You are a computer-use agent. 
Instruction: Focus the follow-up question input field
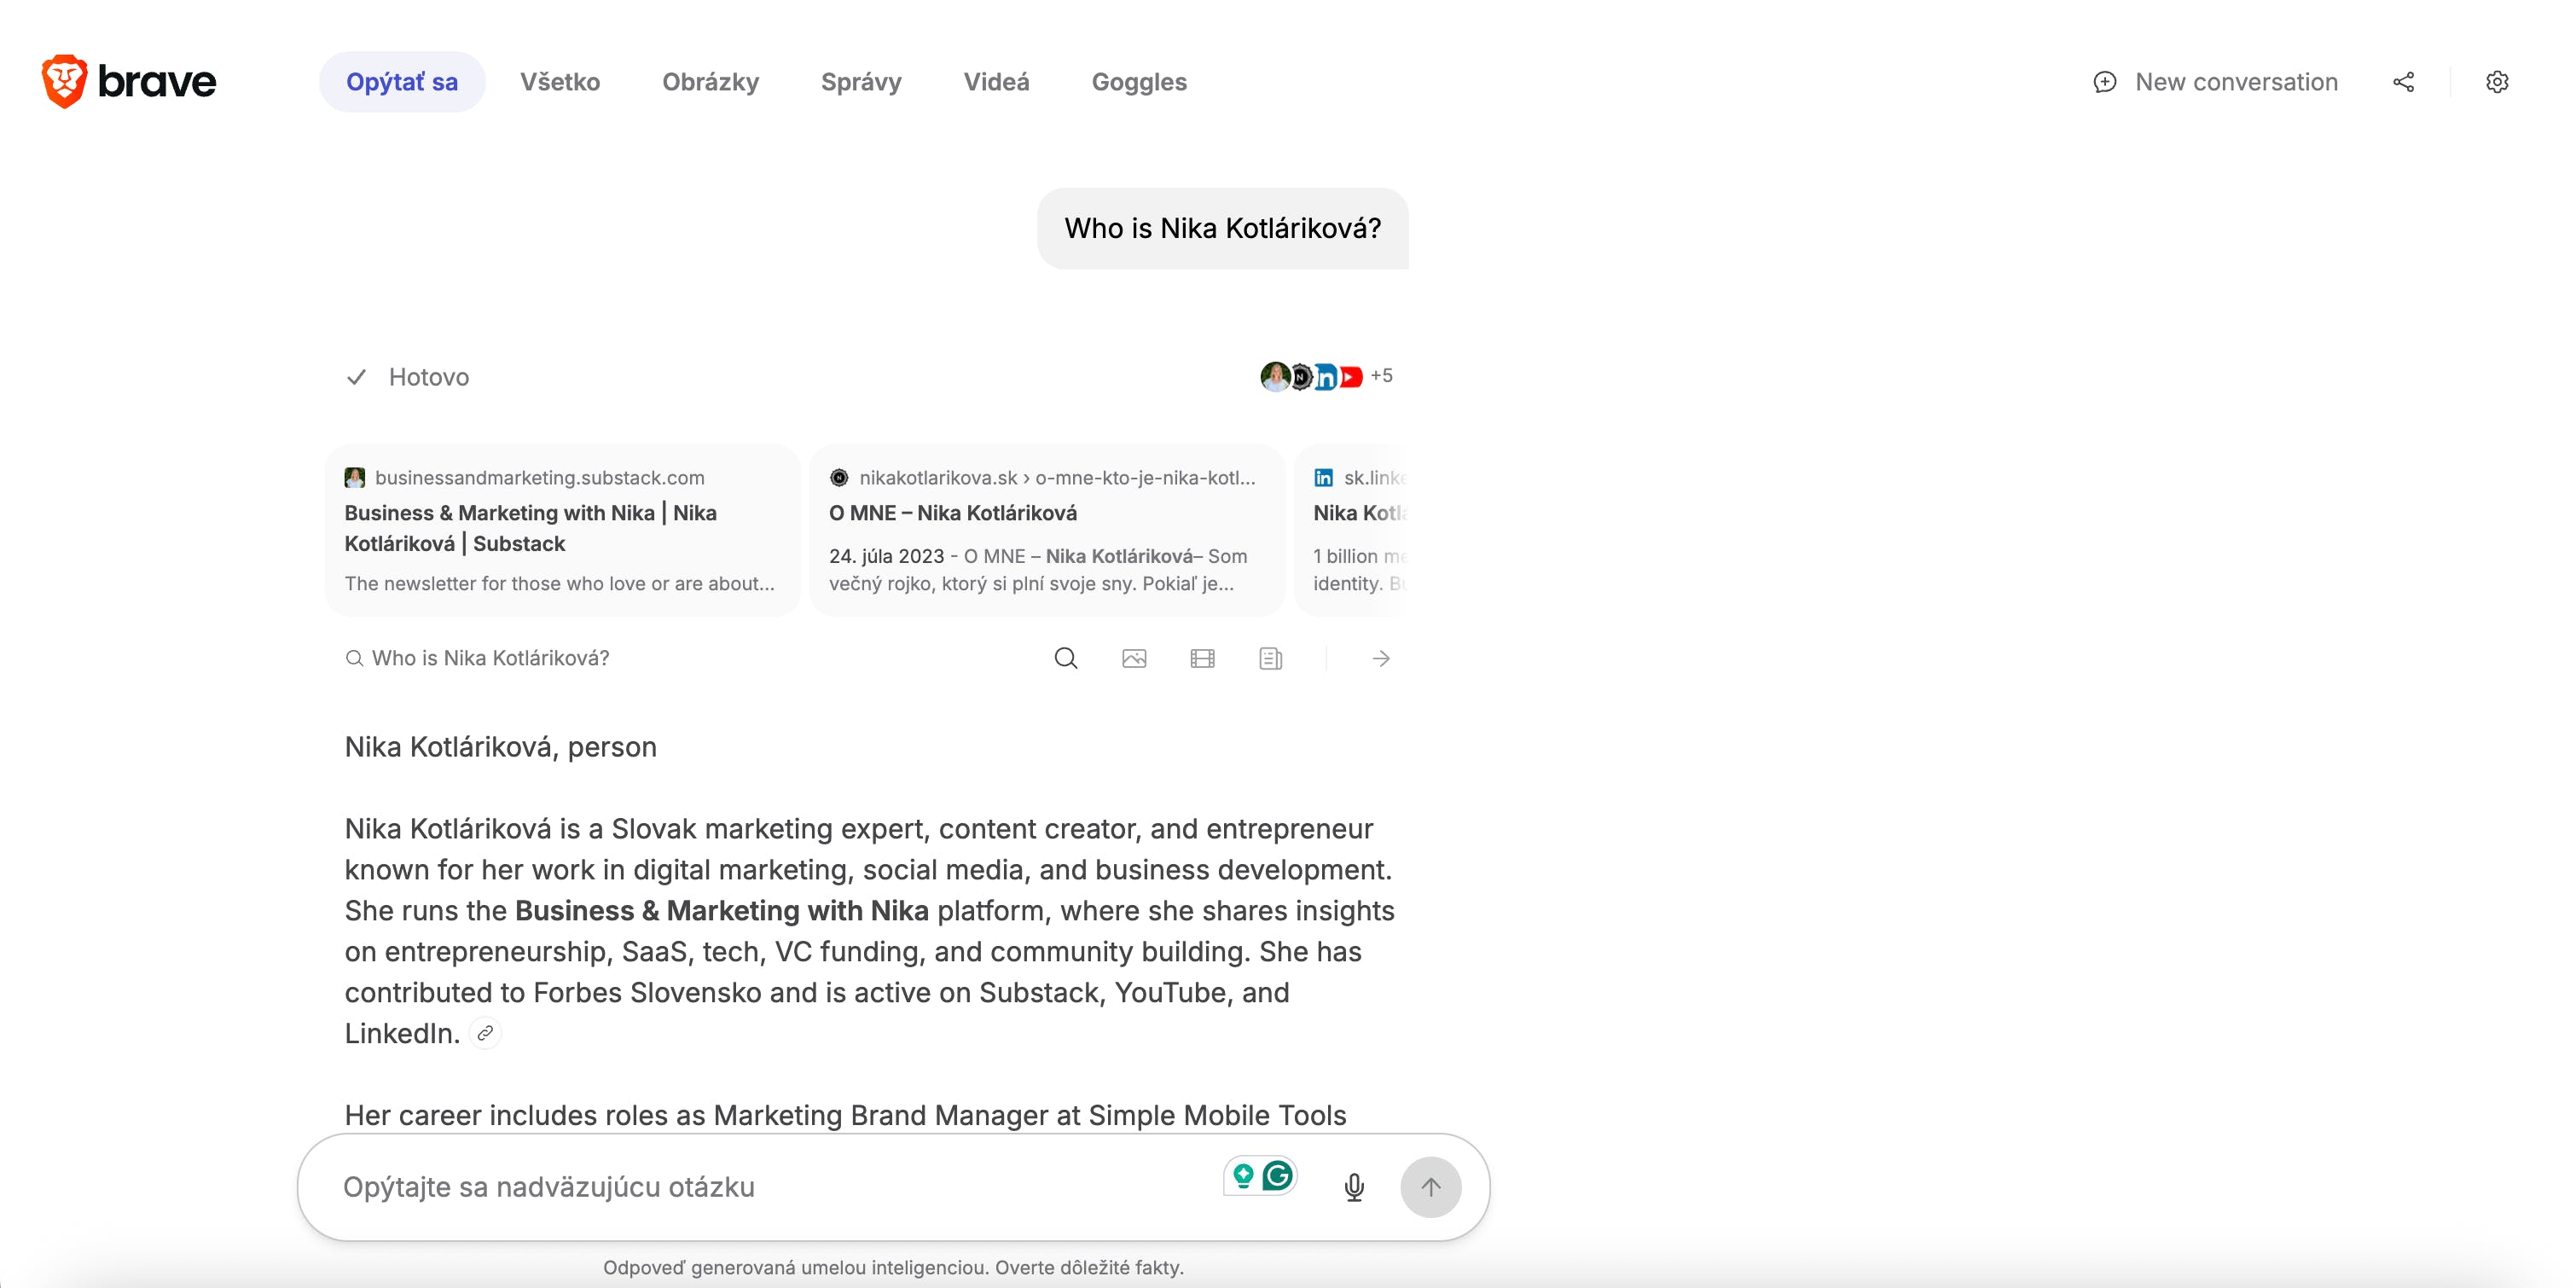(760, 1187)
